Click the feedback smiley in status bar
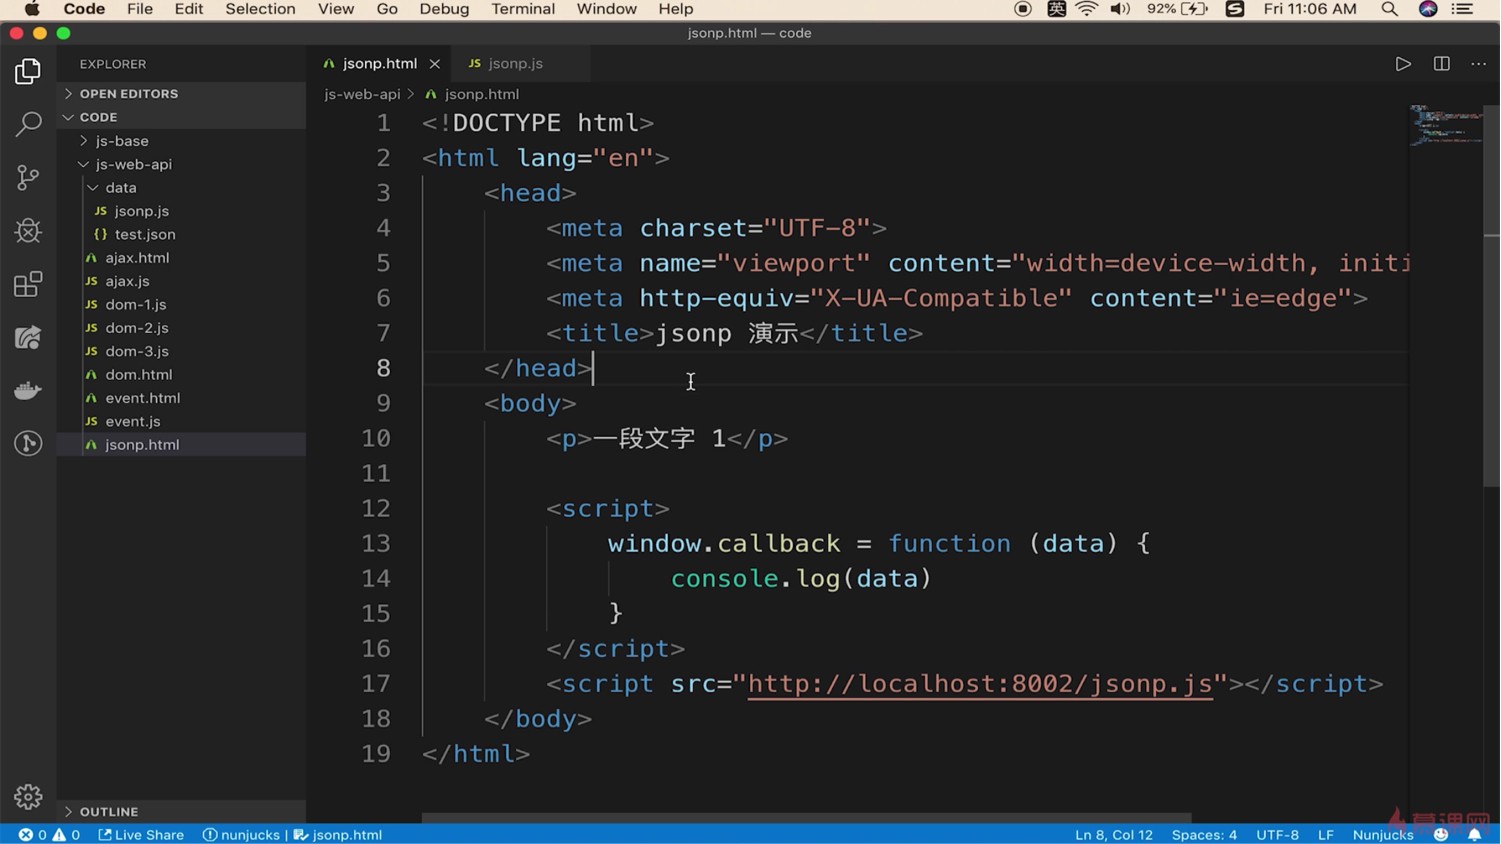The height and width of the screenshot is (844, 1501). tap(1441, 835)
